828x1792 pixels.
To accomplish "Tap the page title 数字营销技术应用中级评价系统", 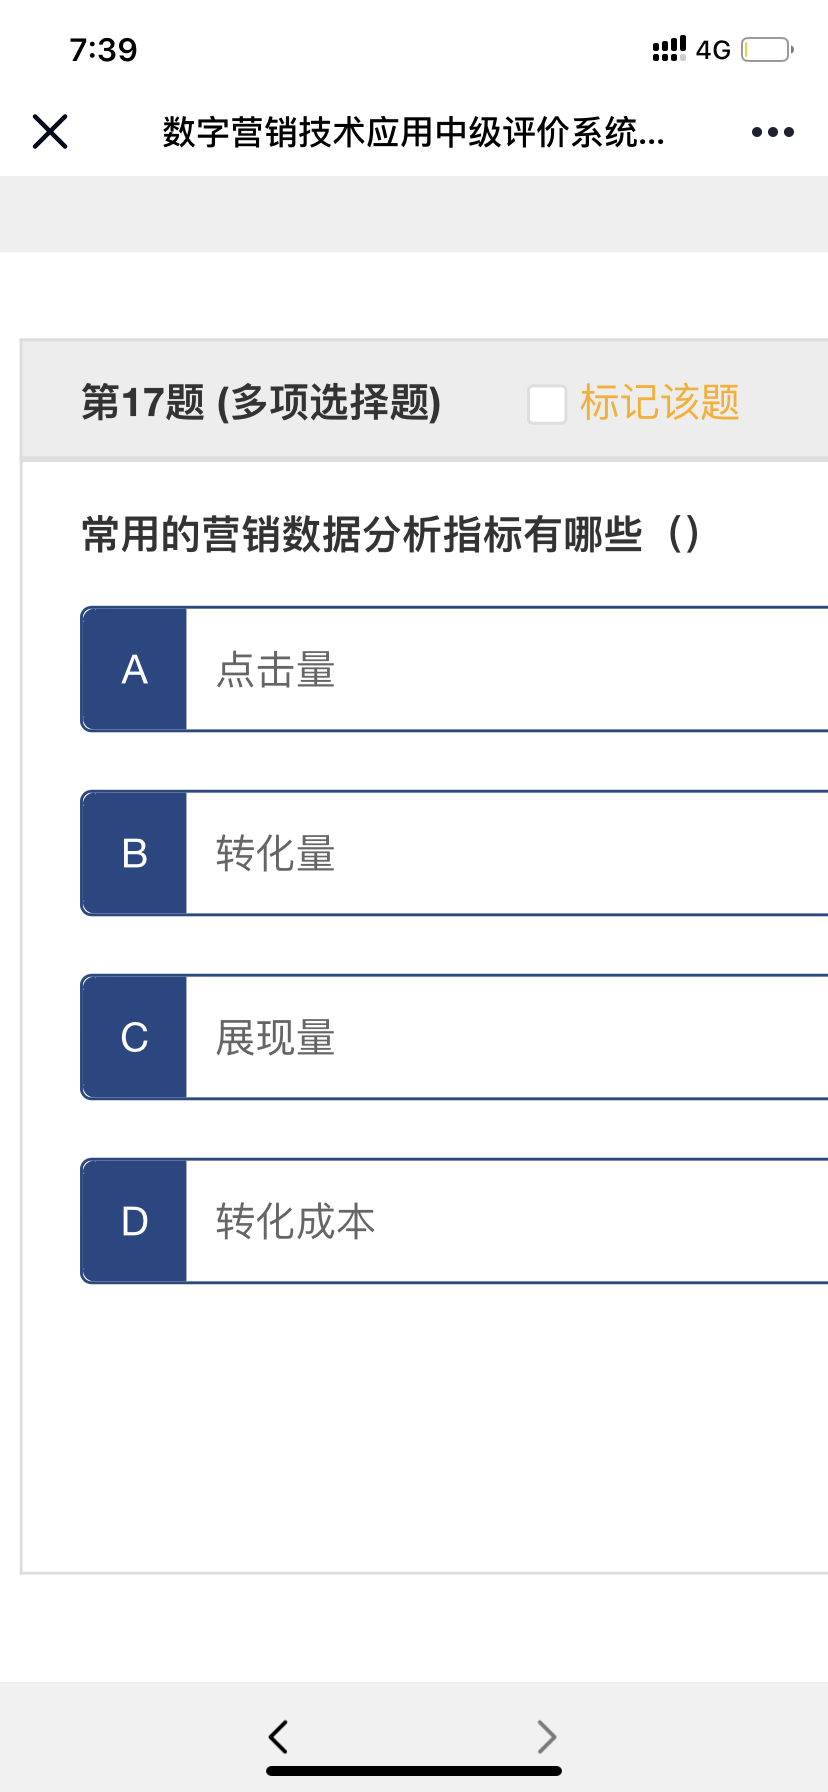I will pos(413,132).
